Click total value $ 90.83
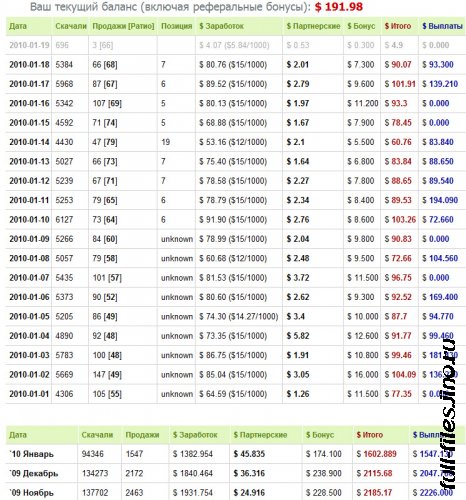This screenshot has height=500, width=466. pyautogui.click(x=398, y=239)
